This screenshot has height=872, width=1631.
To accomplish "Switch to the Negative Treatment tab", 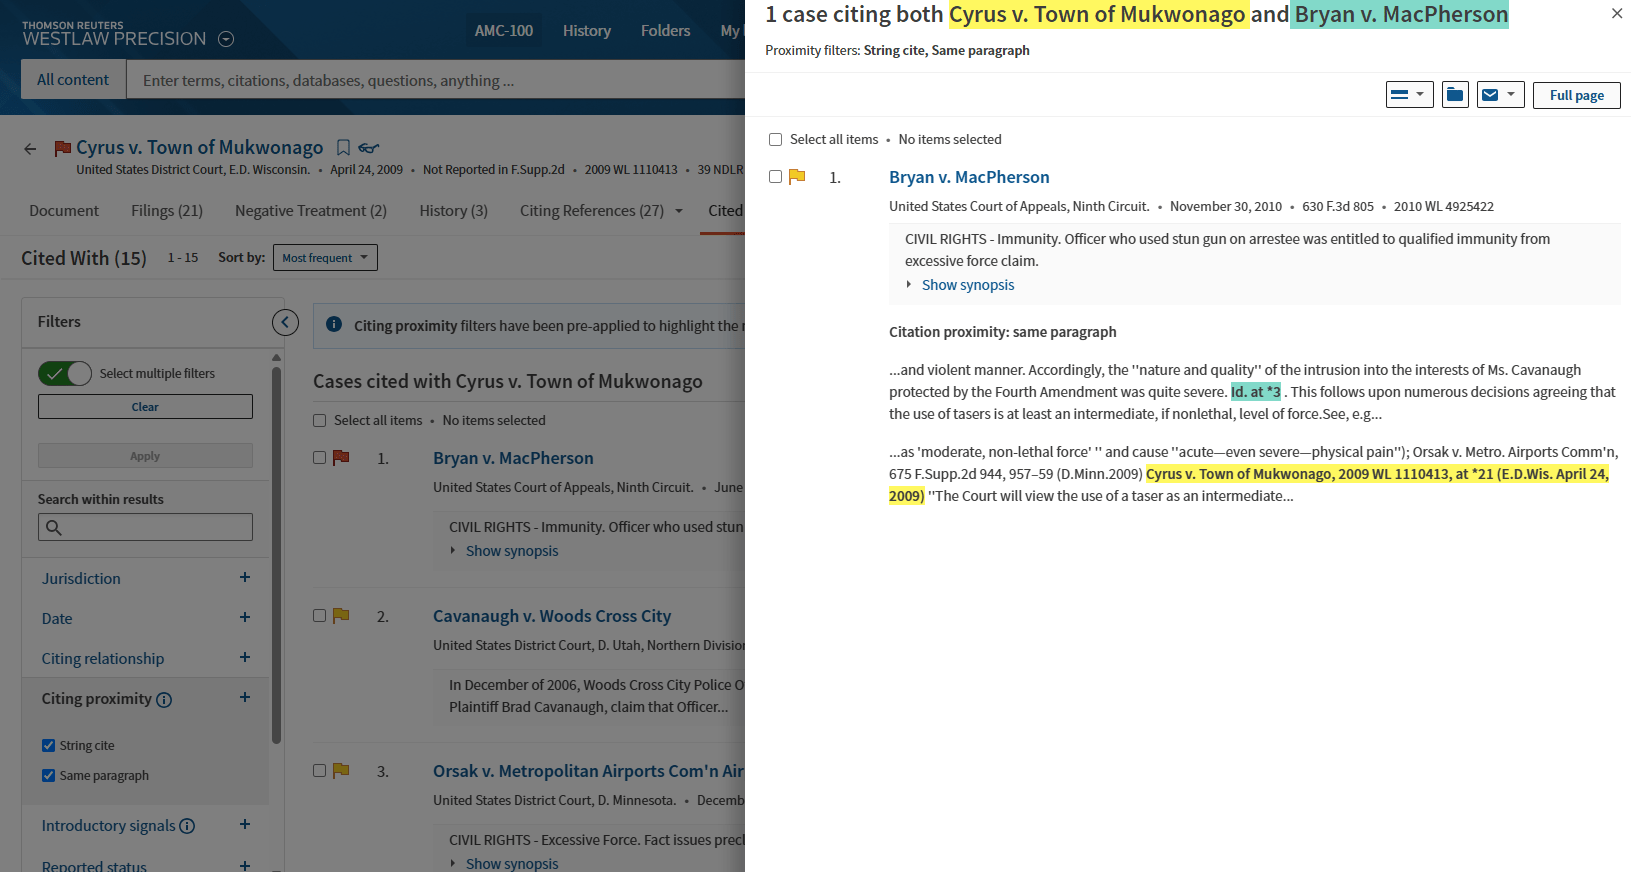I will (310, 211).
